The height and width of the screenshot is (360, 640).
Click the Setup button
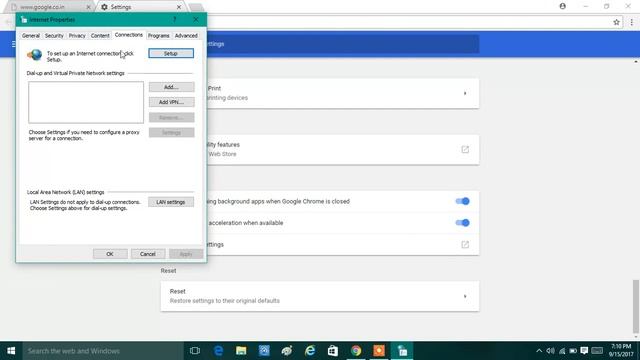pos(171,53)
